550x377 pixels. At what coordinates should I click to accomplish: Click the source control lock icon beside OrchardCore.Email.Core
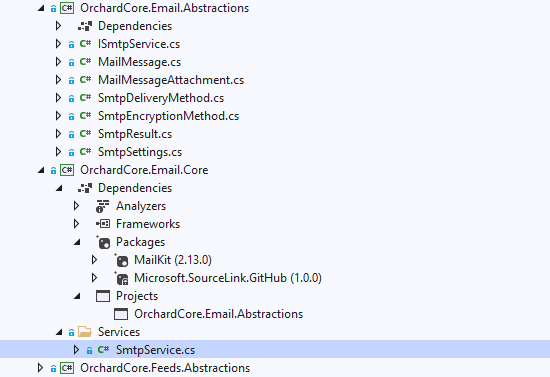click(53, 170)
